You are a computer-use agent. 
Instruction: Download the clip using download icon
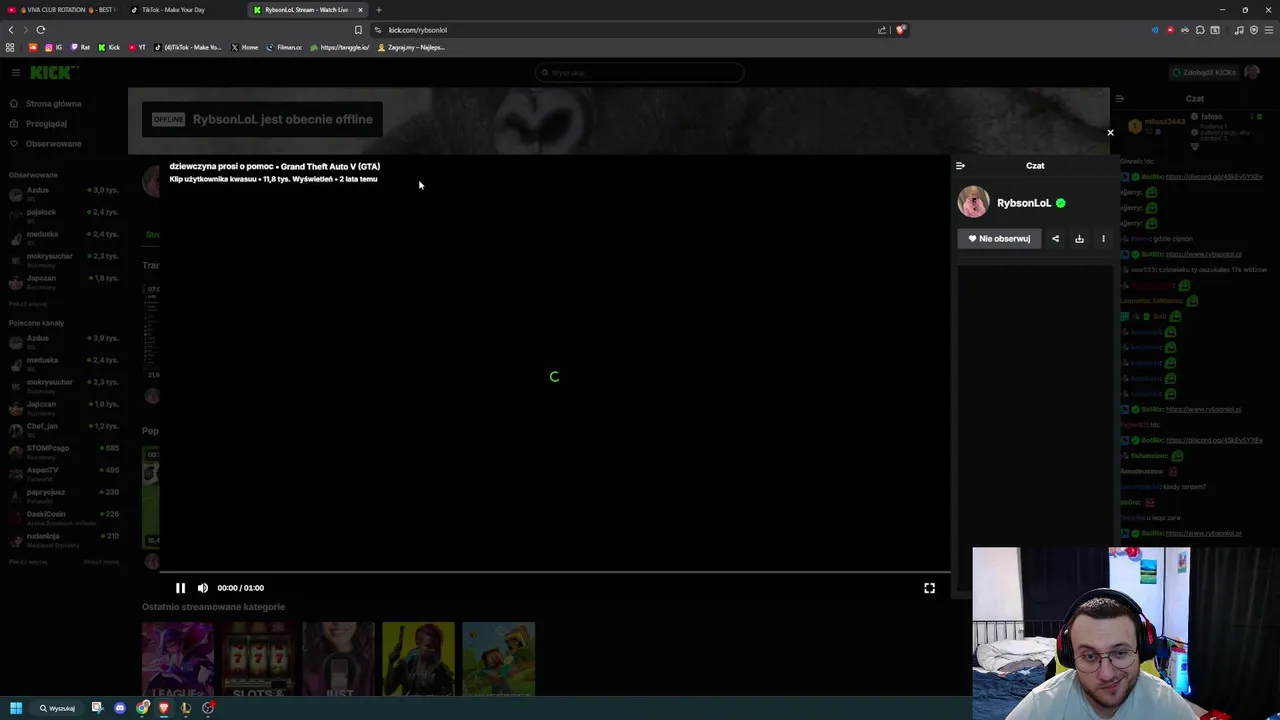[1079, 239]
